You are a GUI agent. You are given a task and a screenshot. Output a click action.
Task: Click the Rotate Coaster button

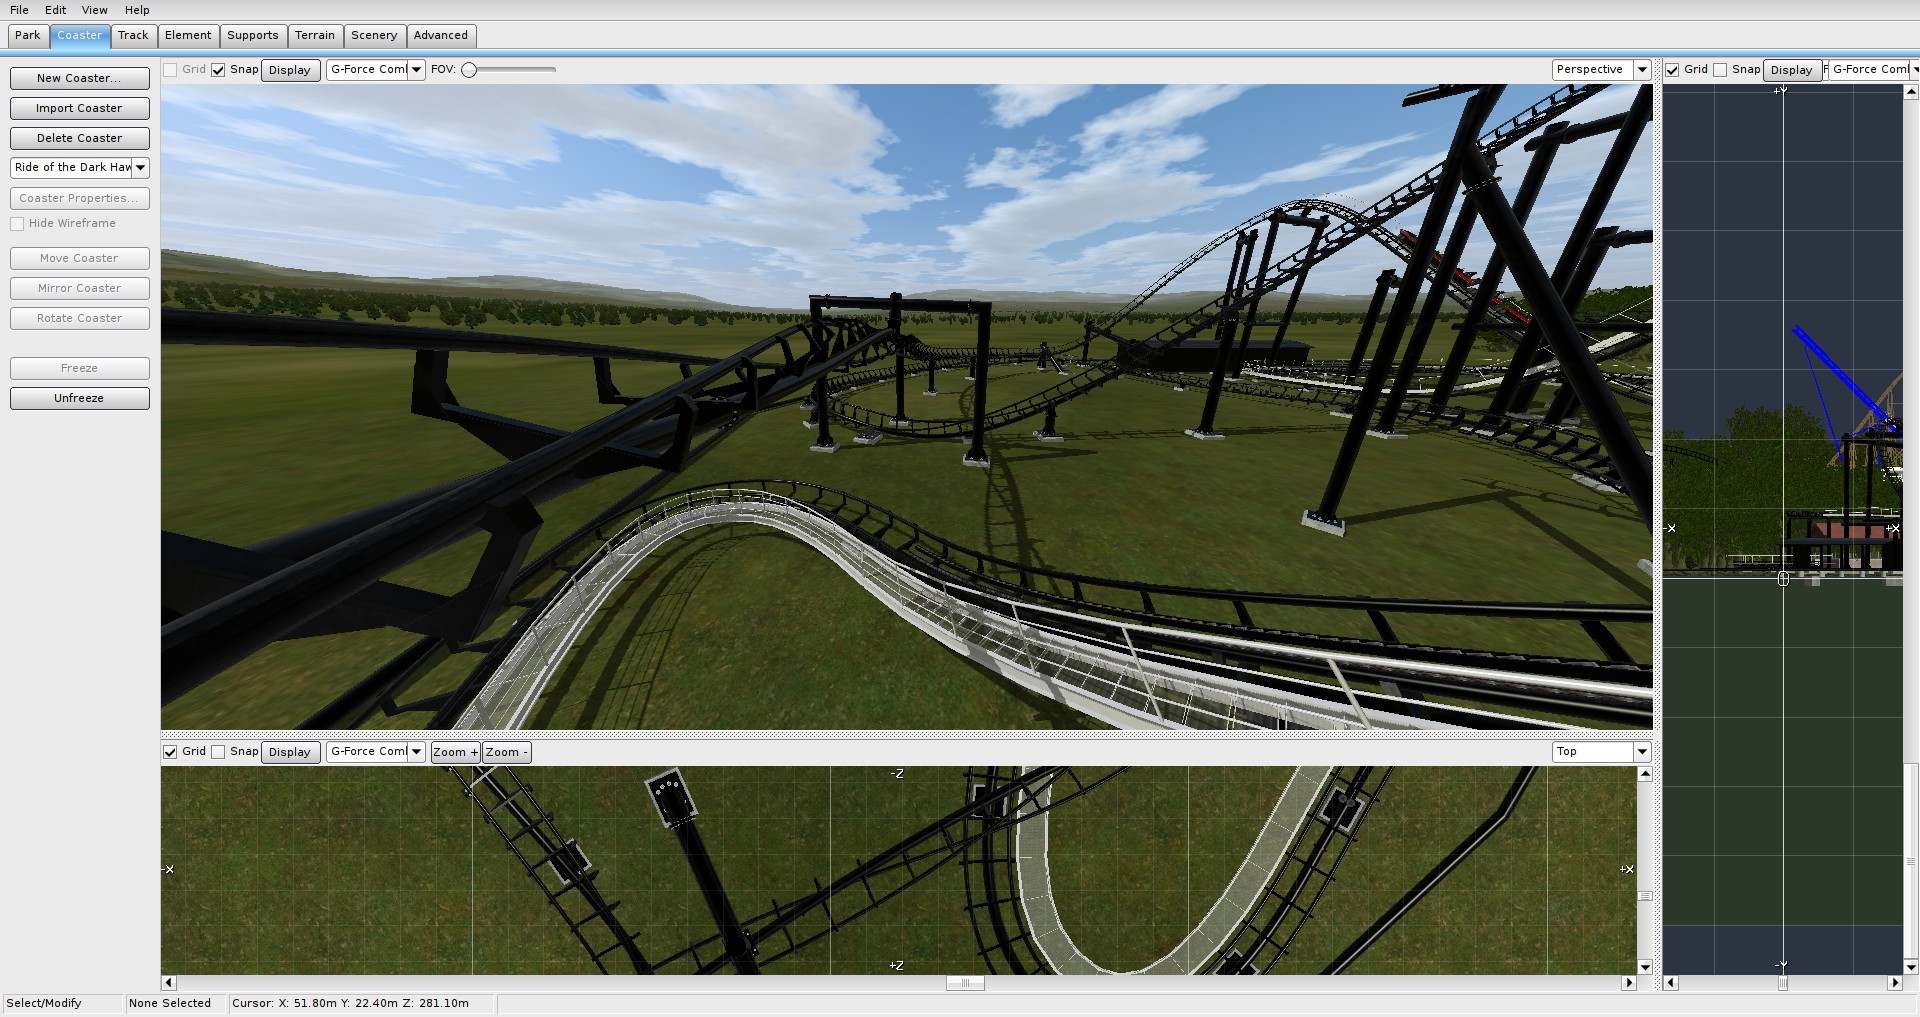[80, 318]
